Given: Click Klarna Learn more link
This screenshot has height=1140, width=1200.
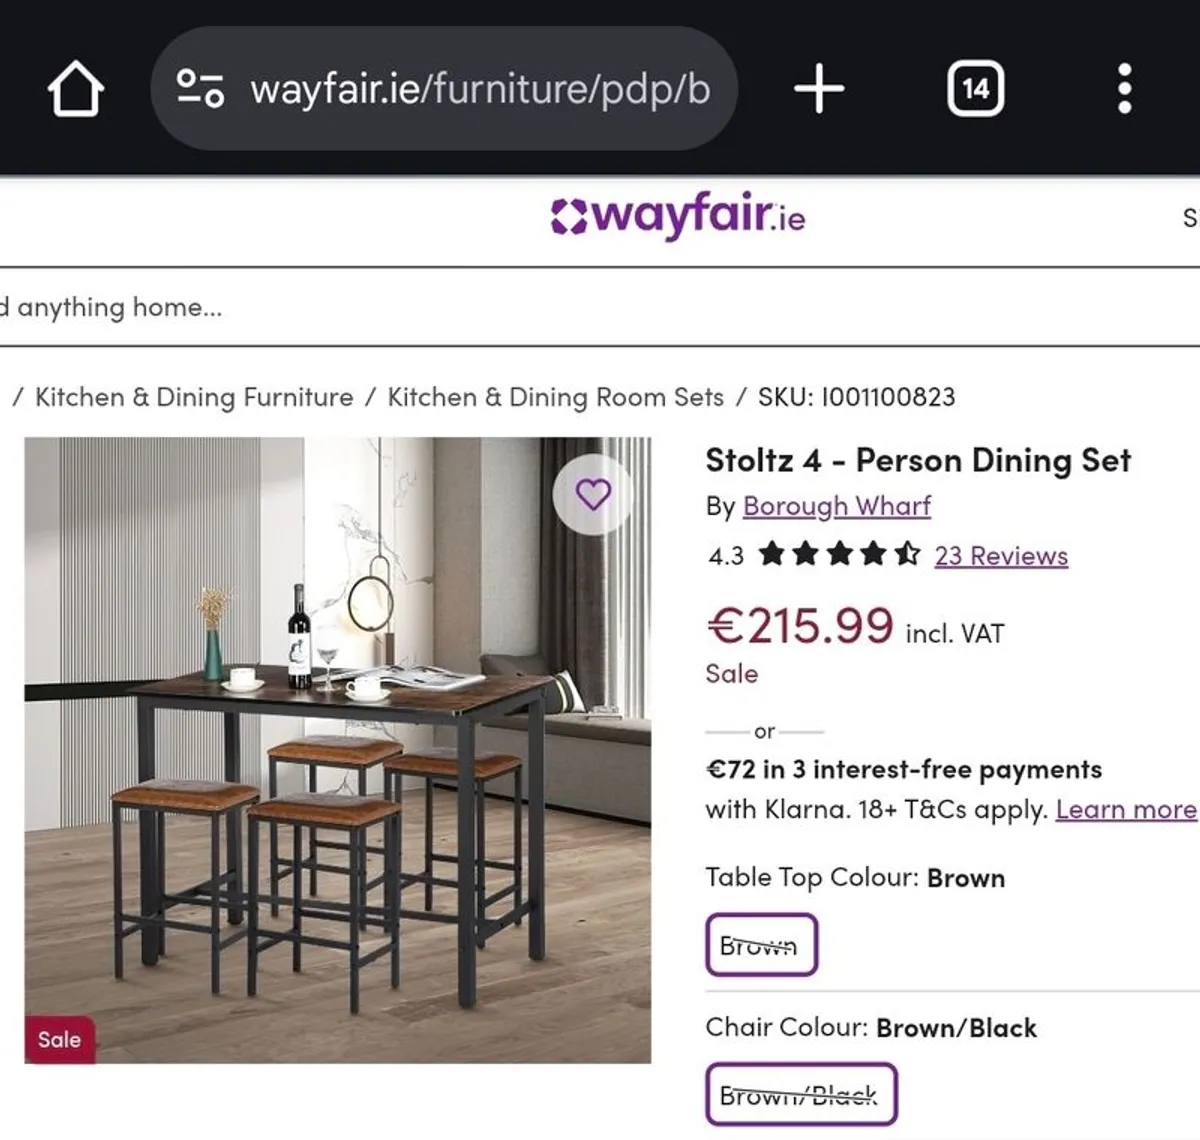Looking at the screenshot, I should 1125,809.
